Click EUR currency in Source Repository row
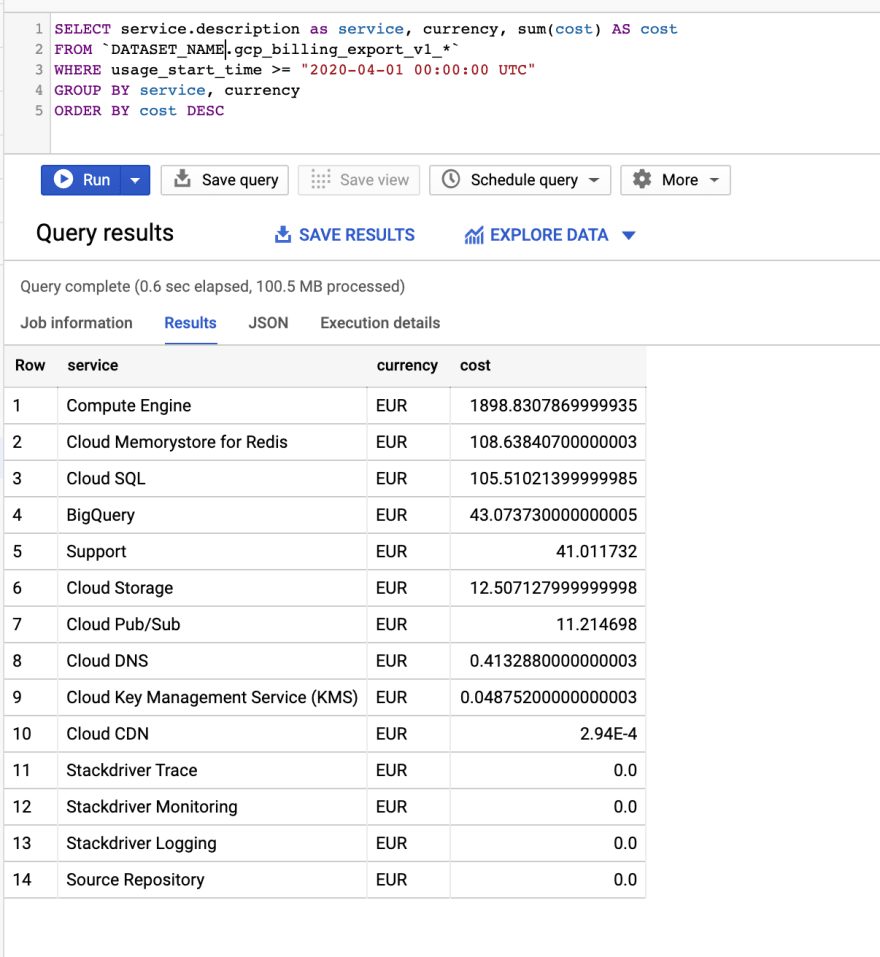The image size is (880, 957). (391, 879)
